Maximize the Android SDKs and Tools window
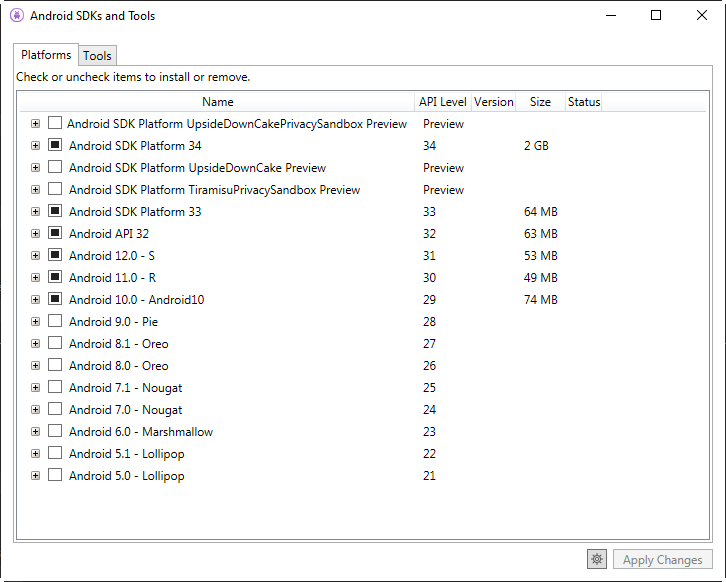This screenshot has height=582, width=726. point(656,15)
